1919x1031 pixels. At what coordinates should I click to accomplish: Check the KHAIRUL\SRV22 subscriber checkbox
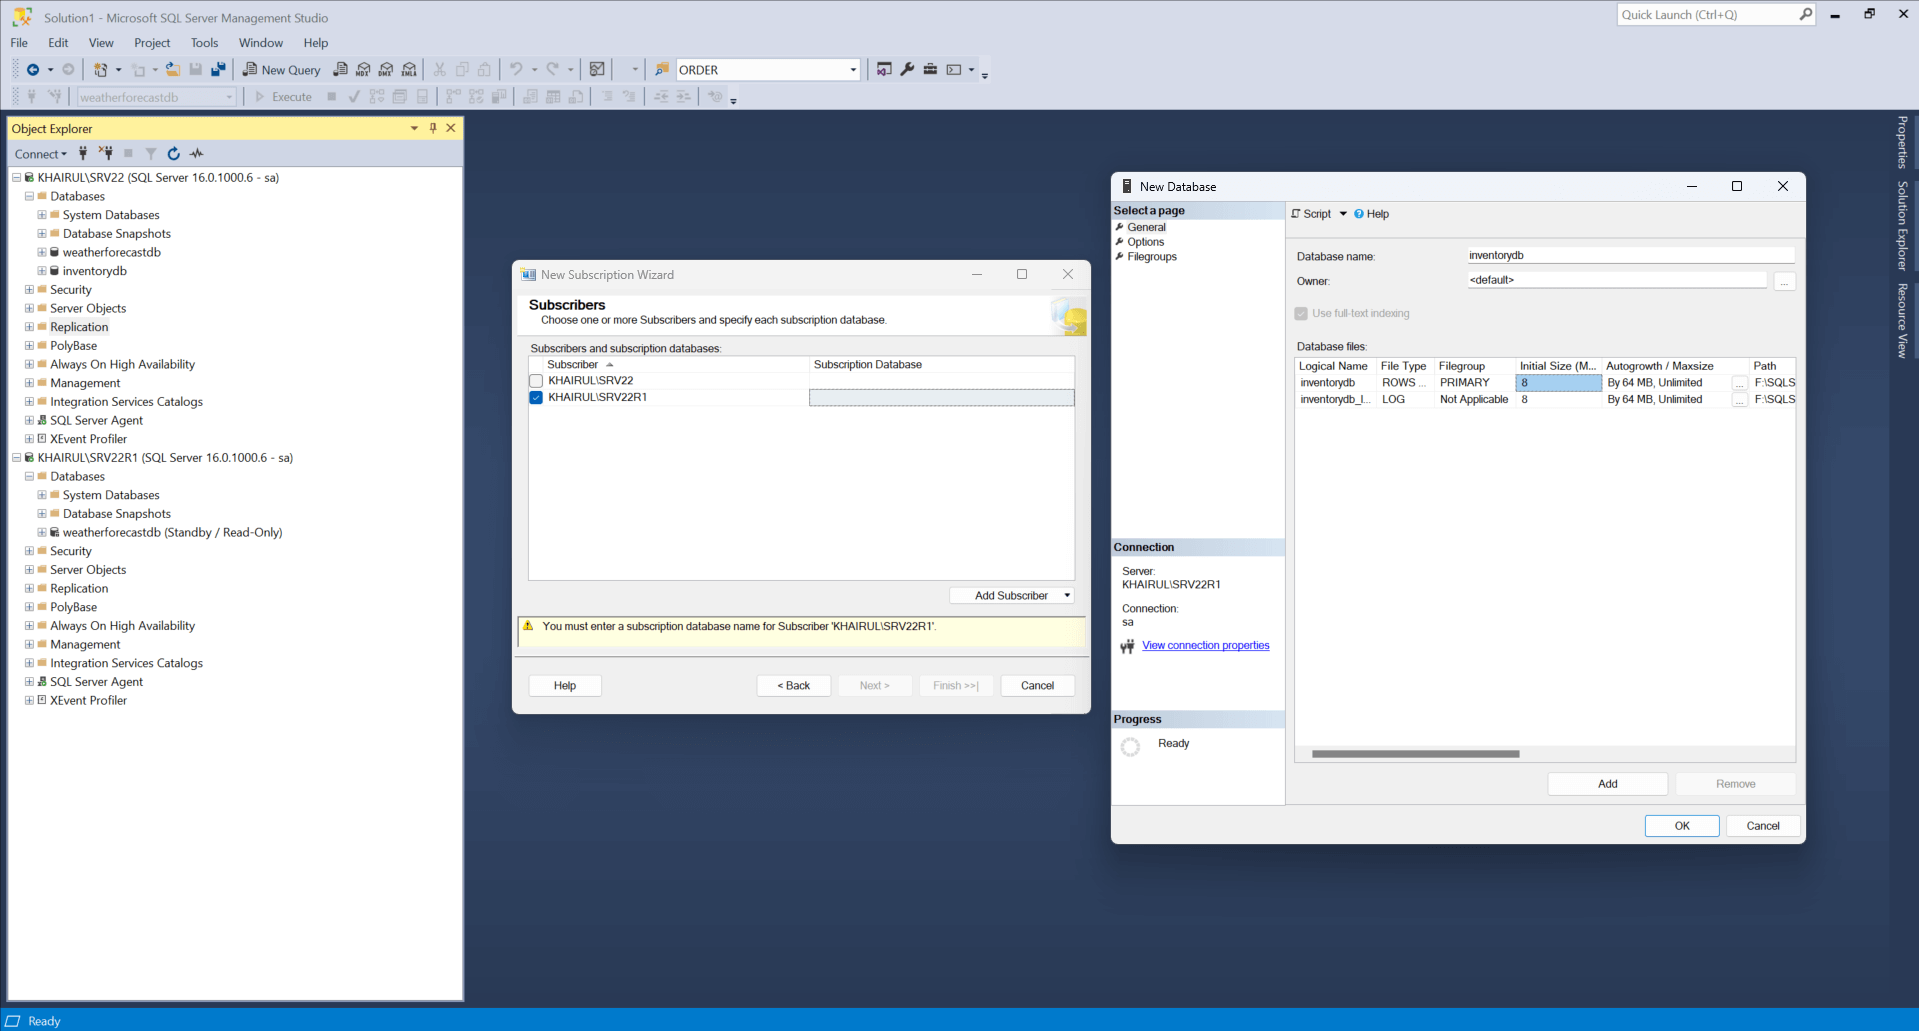click(536, 381)
